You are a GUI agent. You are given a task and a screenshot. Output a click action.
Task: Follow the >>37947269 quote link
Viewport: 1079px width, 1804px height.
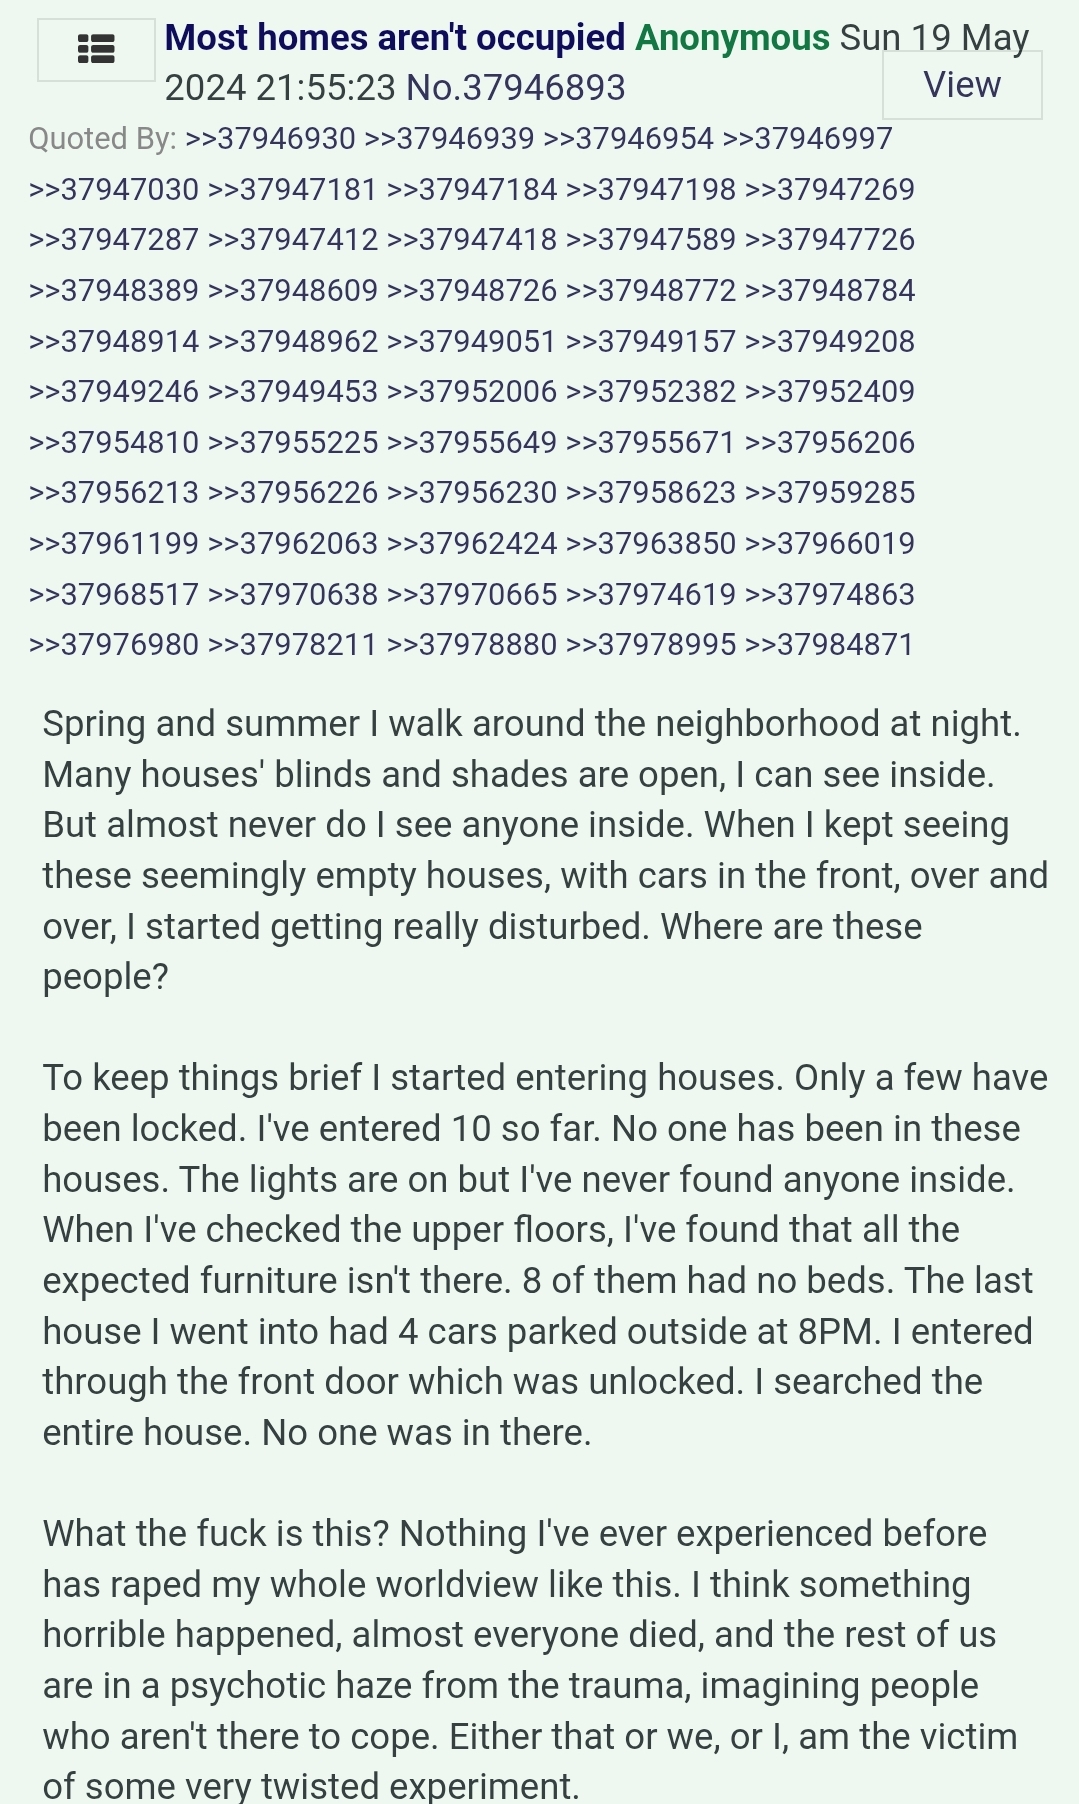(830, 189)
